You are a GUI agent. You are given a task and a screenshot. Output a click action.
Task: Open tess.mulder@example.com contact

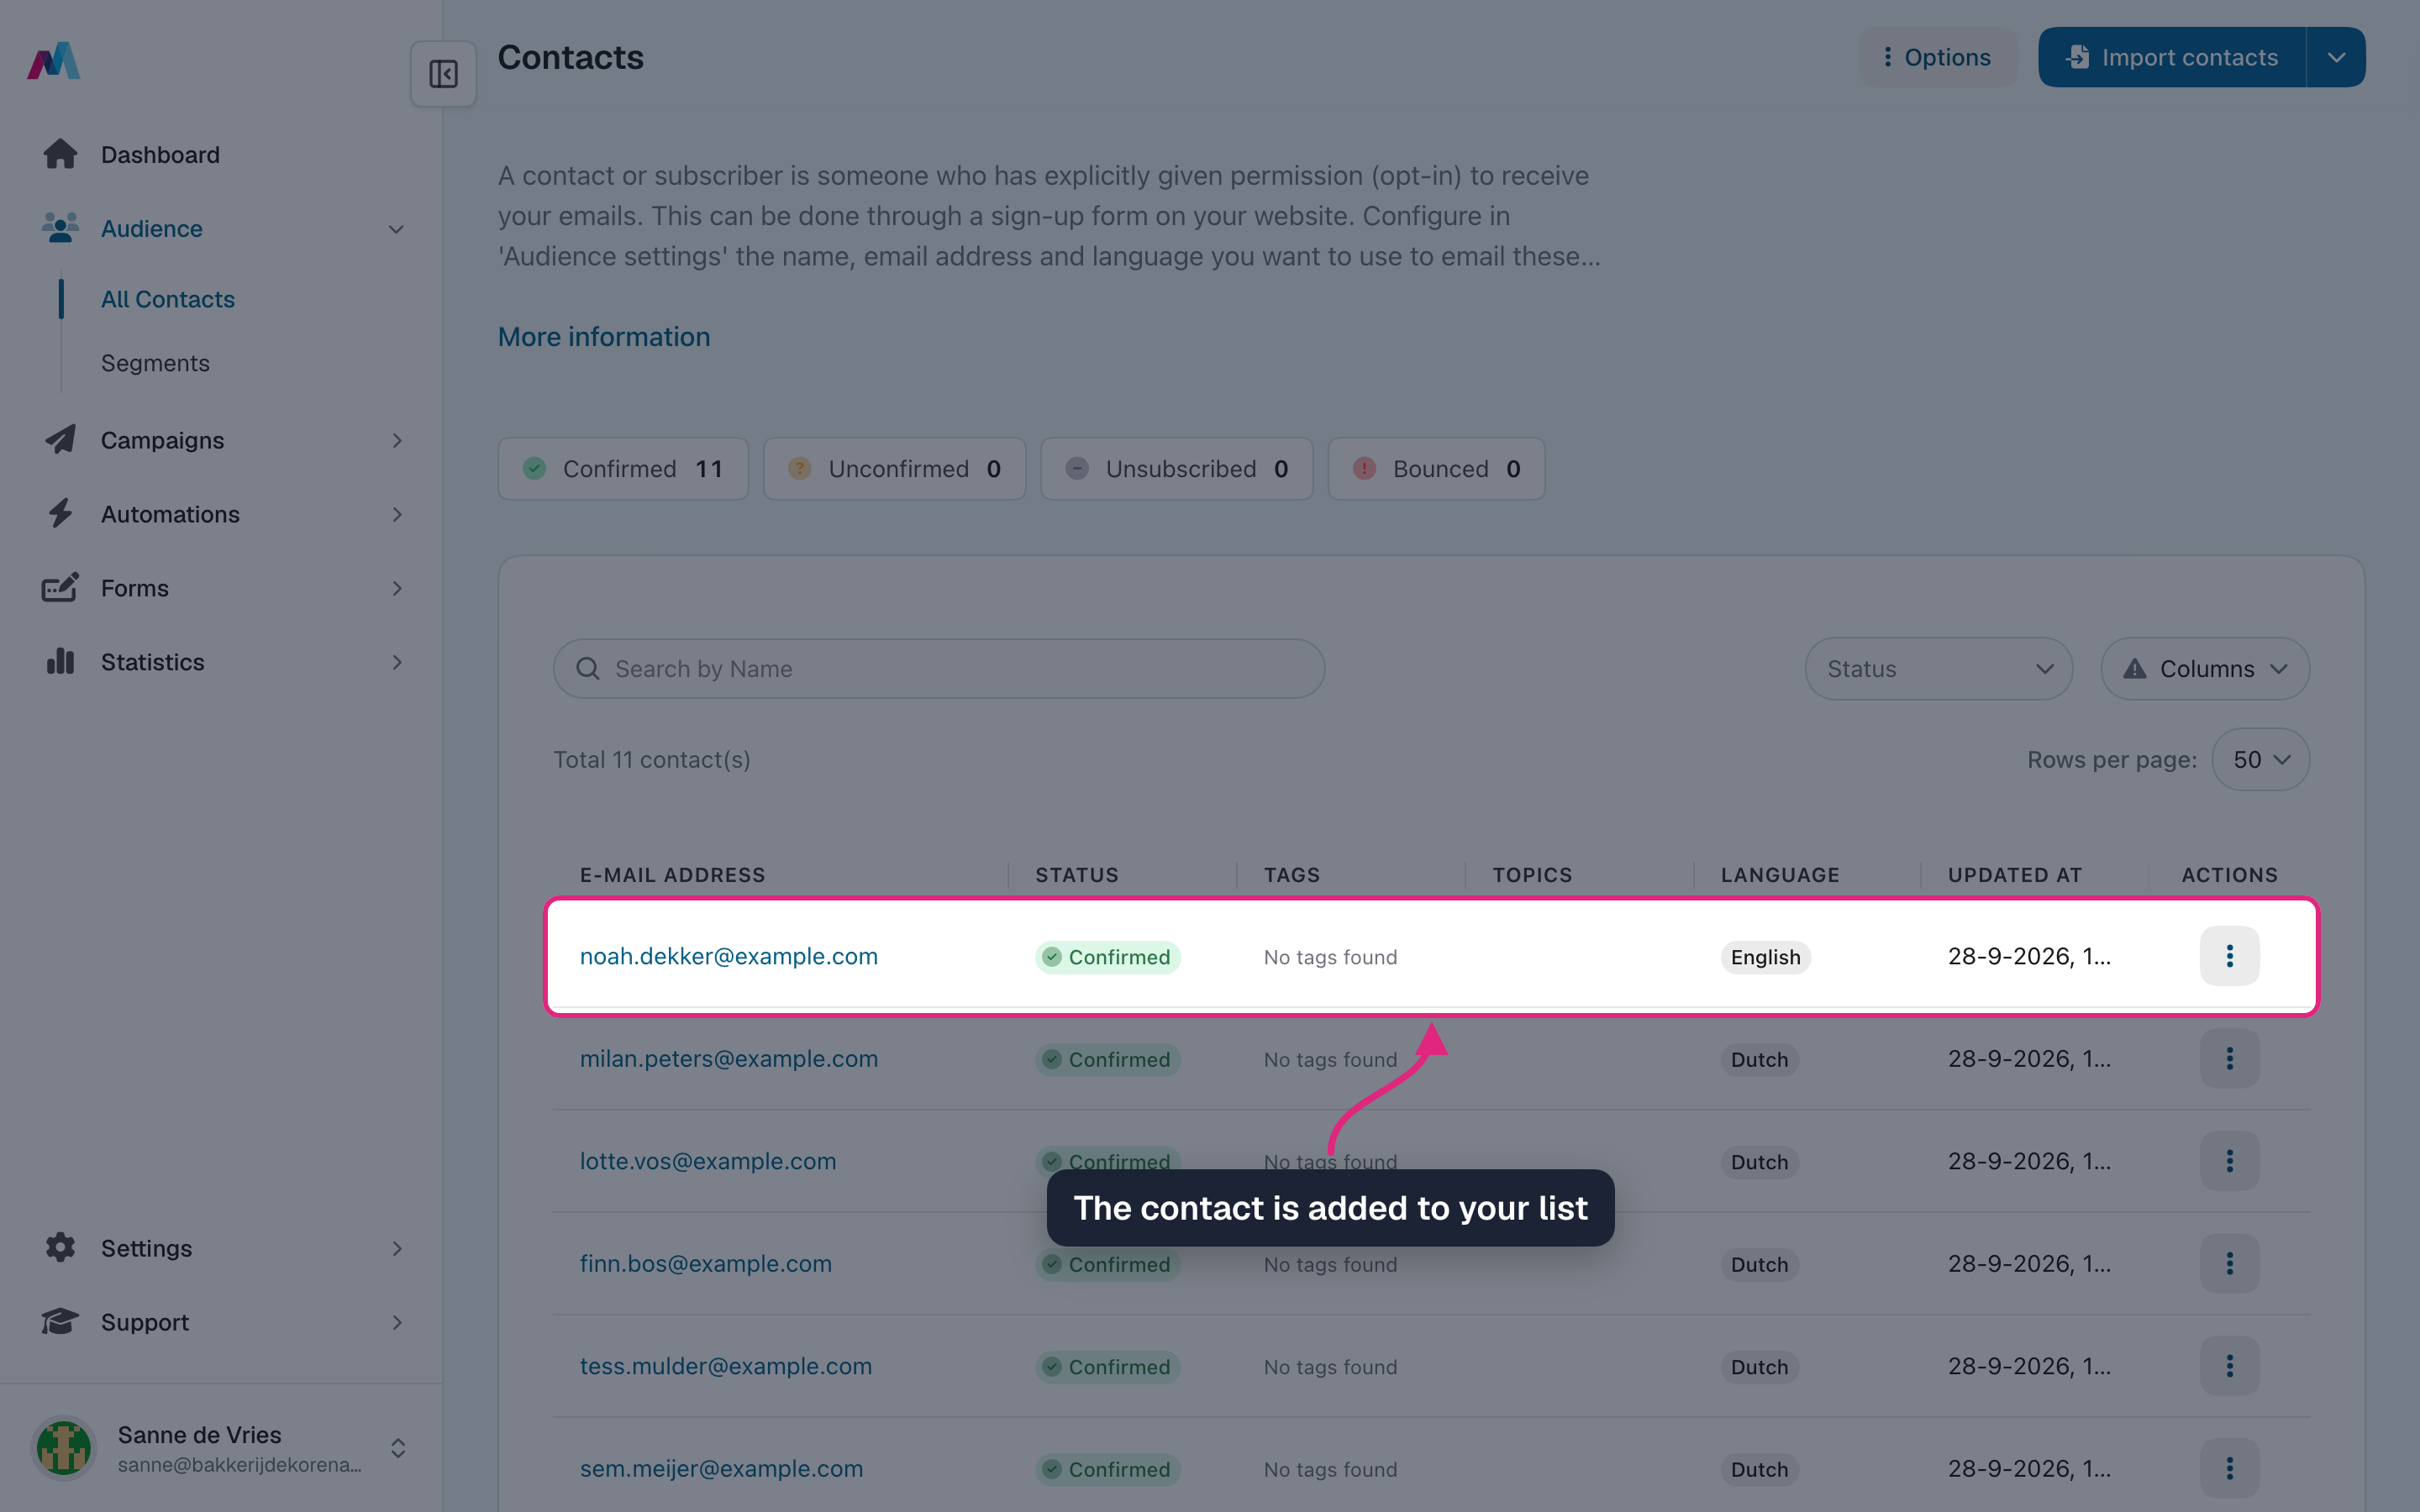coord(726,1366)
